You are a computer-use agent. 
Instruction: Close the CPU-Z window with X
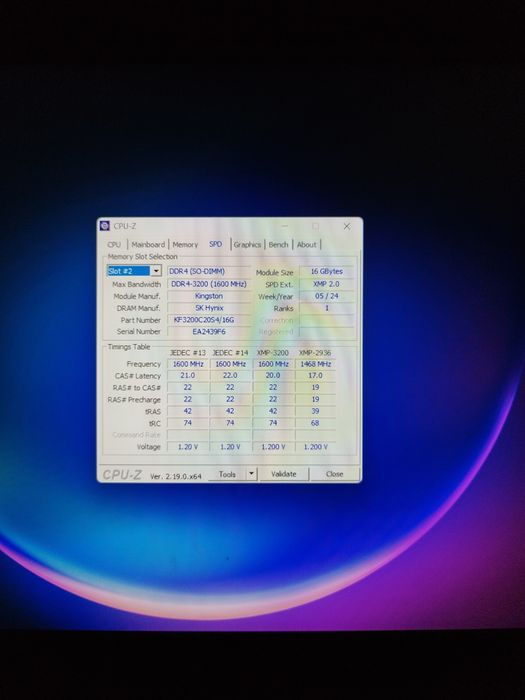tap(346, 226)
